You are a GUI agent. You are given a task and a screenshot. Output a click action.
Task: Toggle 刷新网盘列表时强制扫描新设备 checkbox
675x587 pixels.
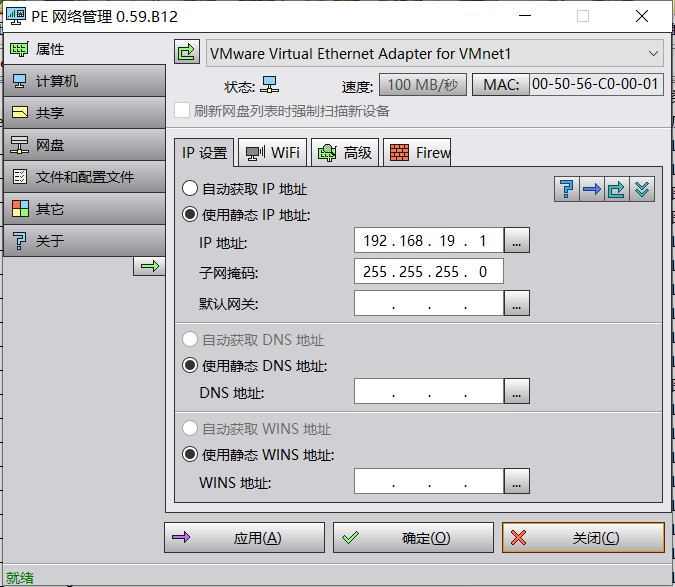[182, 110]
